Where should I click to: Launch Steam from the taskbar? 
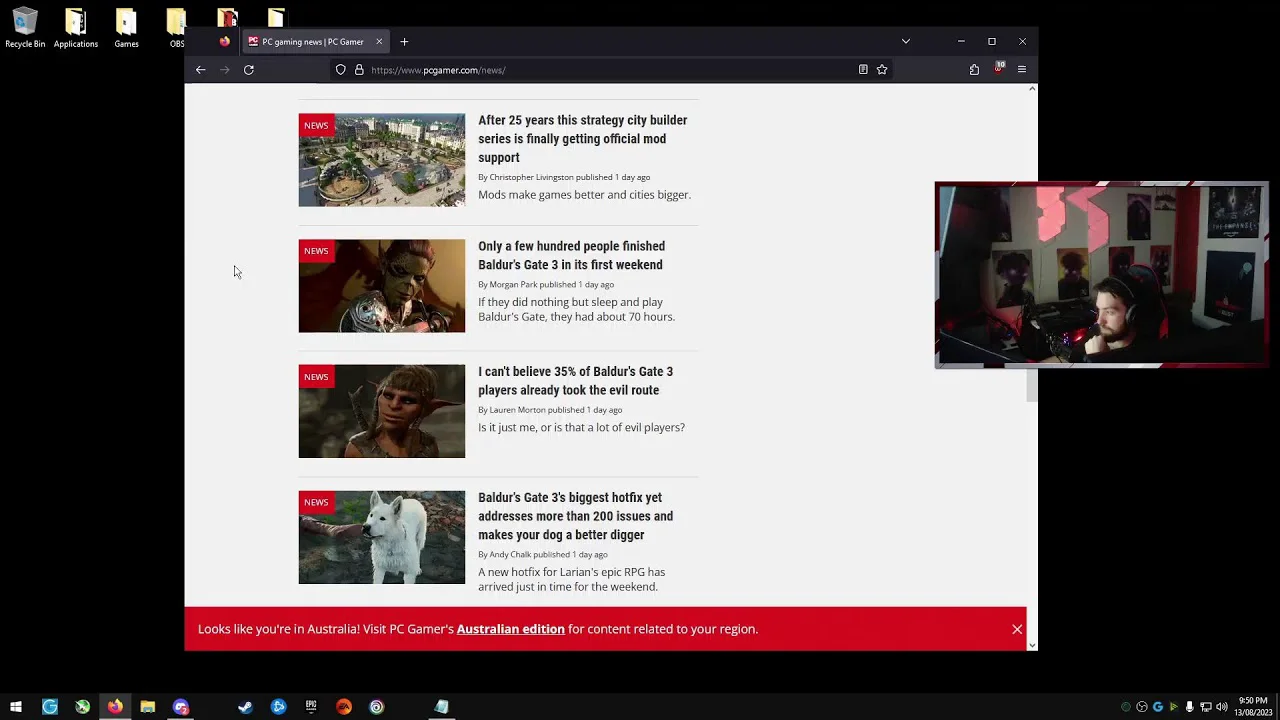click(x=245, y=707)
